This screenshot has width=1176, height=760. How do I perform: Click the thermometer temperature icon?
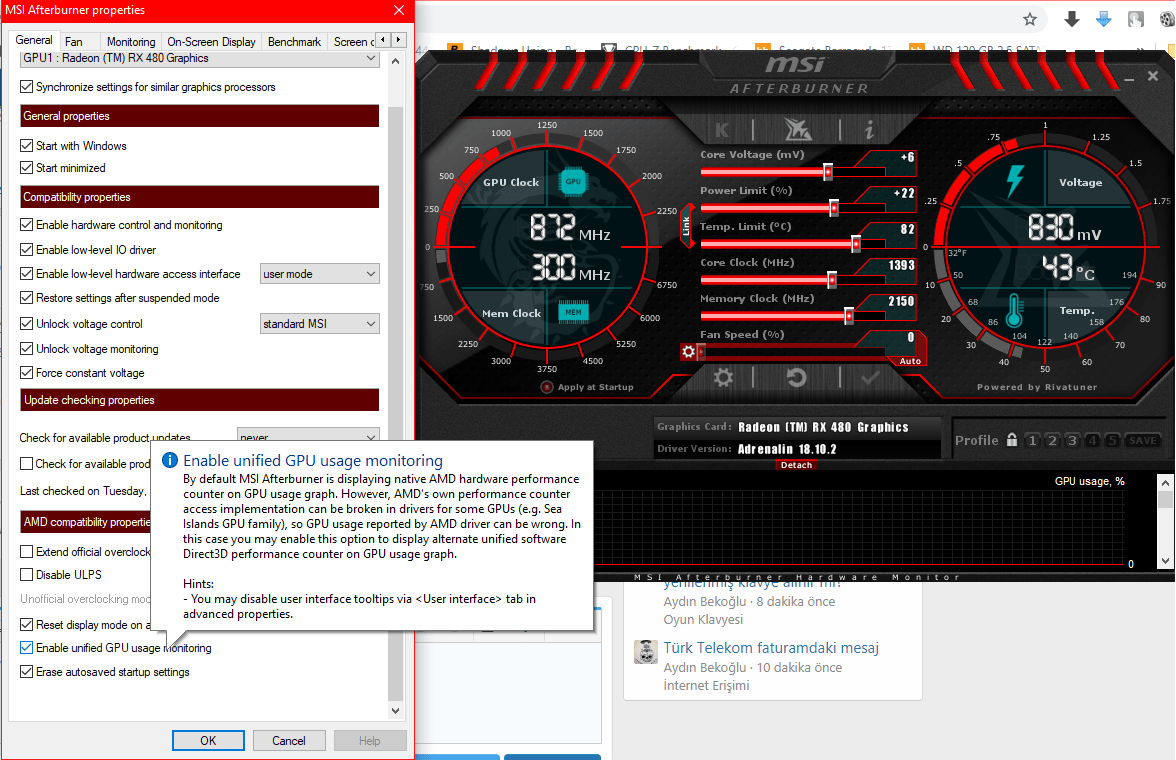(x=1015, y=311)
